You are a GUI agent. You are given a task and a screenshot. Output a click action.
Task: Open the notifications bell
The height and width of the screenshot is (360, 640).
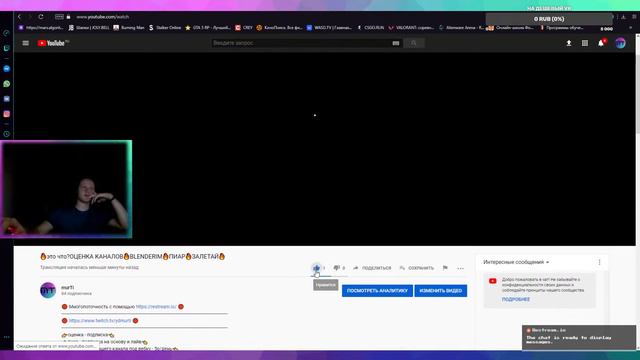click(x=601, y=43)
